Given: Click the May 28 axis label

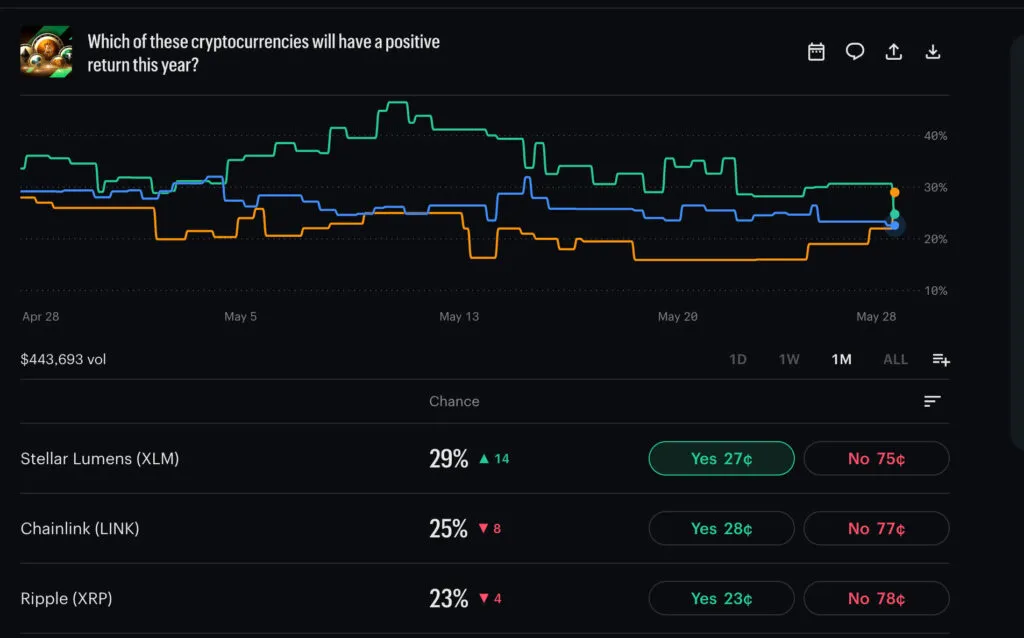Looking at the screenshot, I should click(x=876, y=316).
